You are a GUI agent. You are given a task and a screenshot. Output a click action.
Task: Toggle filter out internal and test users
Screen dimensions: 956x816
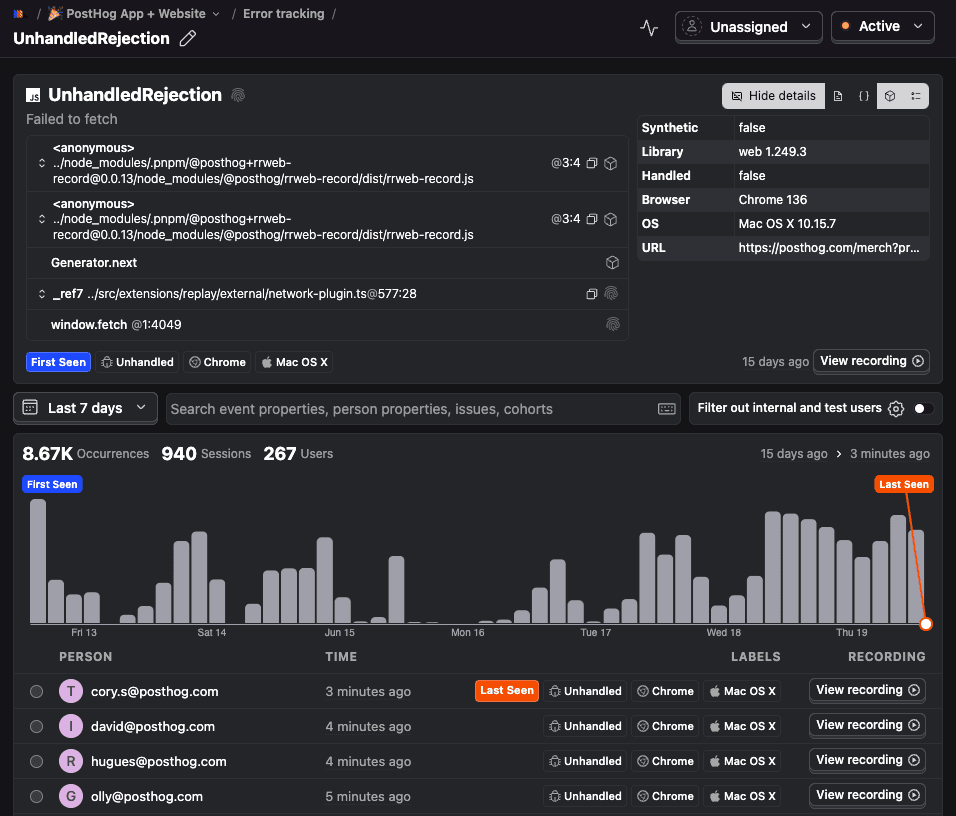(x=924, y=409)
